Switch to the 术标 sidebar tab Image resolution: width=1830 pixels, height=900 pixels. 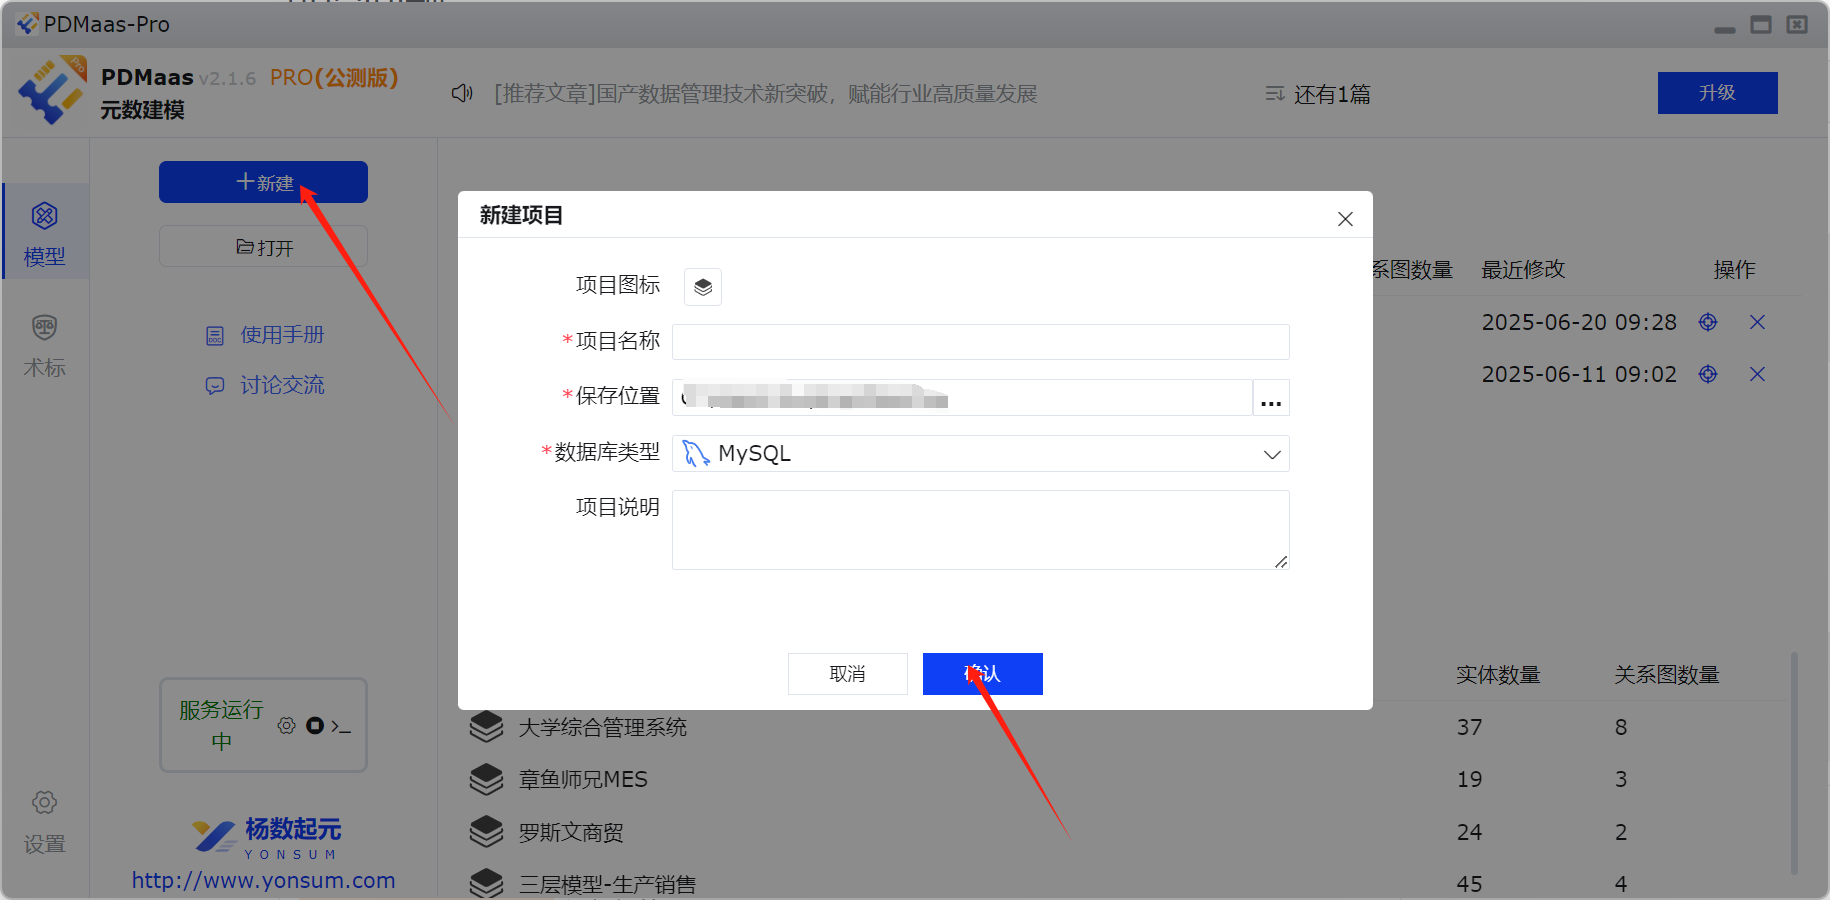[x=45, y=345]
